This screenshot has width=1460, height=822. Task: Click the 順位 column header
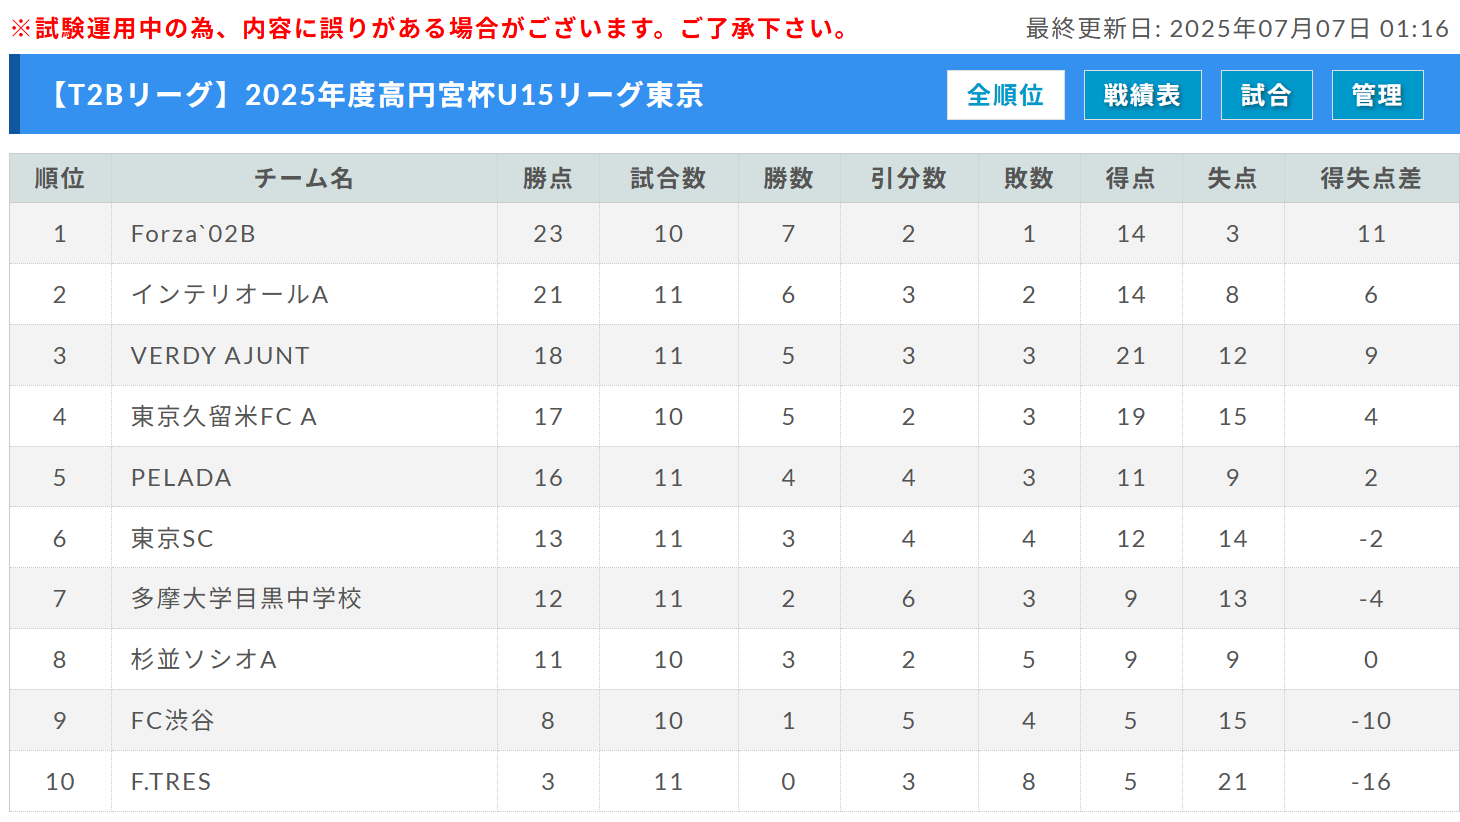(60, 179)
